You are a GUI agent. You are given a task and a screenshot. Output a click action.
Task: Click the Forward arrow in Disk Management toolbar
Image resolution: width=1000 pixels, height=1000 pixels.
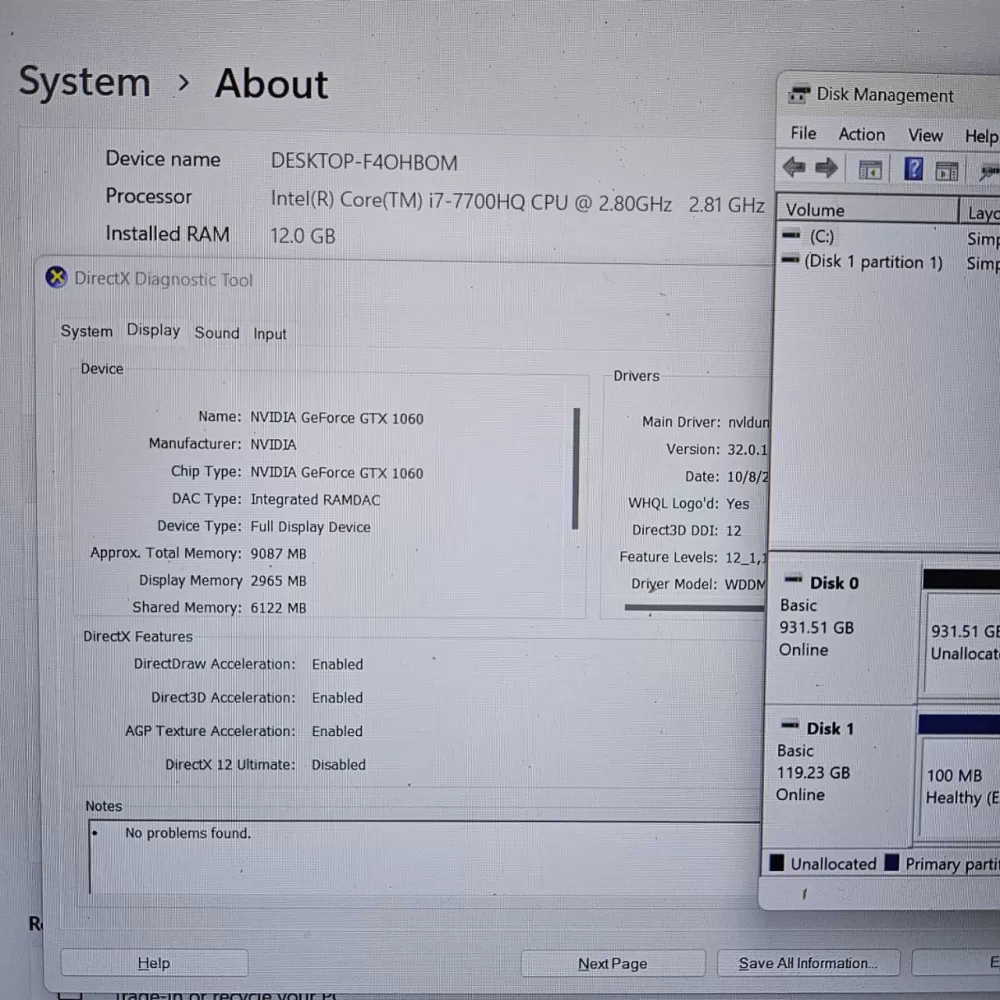tap(826, 168)
